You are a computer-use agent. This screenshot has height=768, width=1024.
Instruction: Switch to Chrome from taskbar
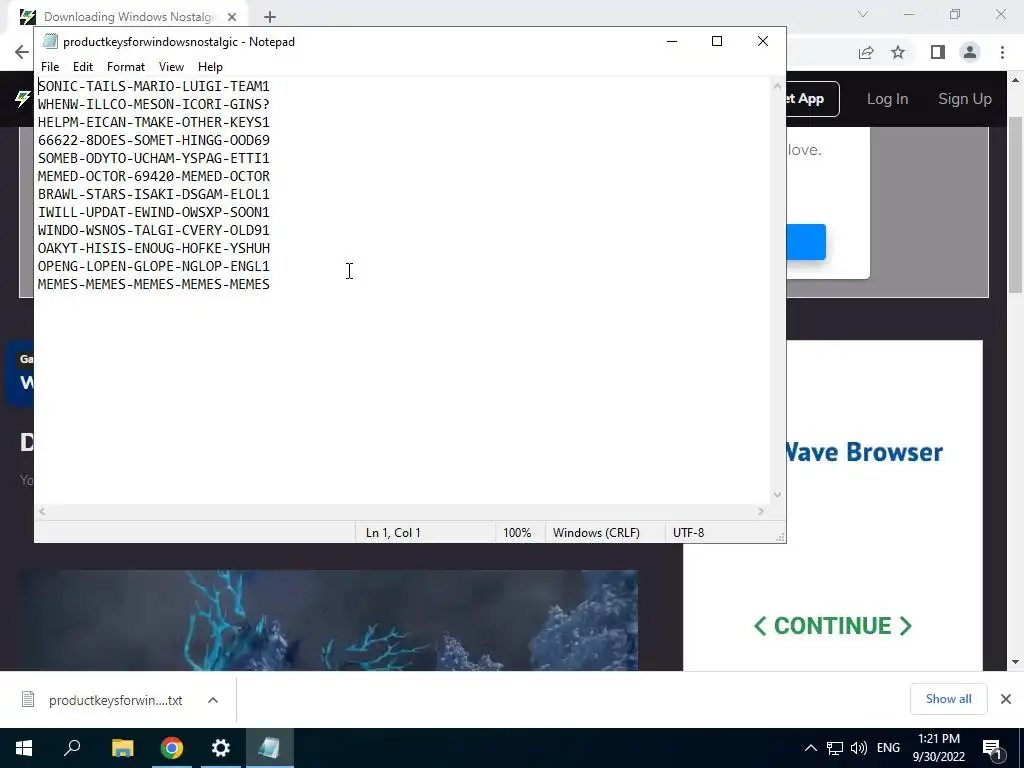(172, 748)
